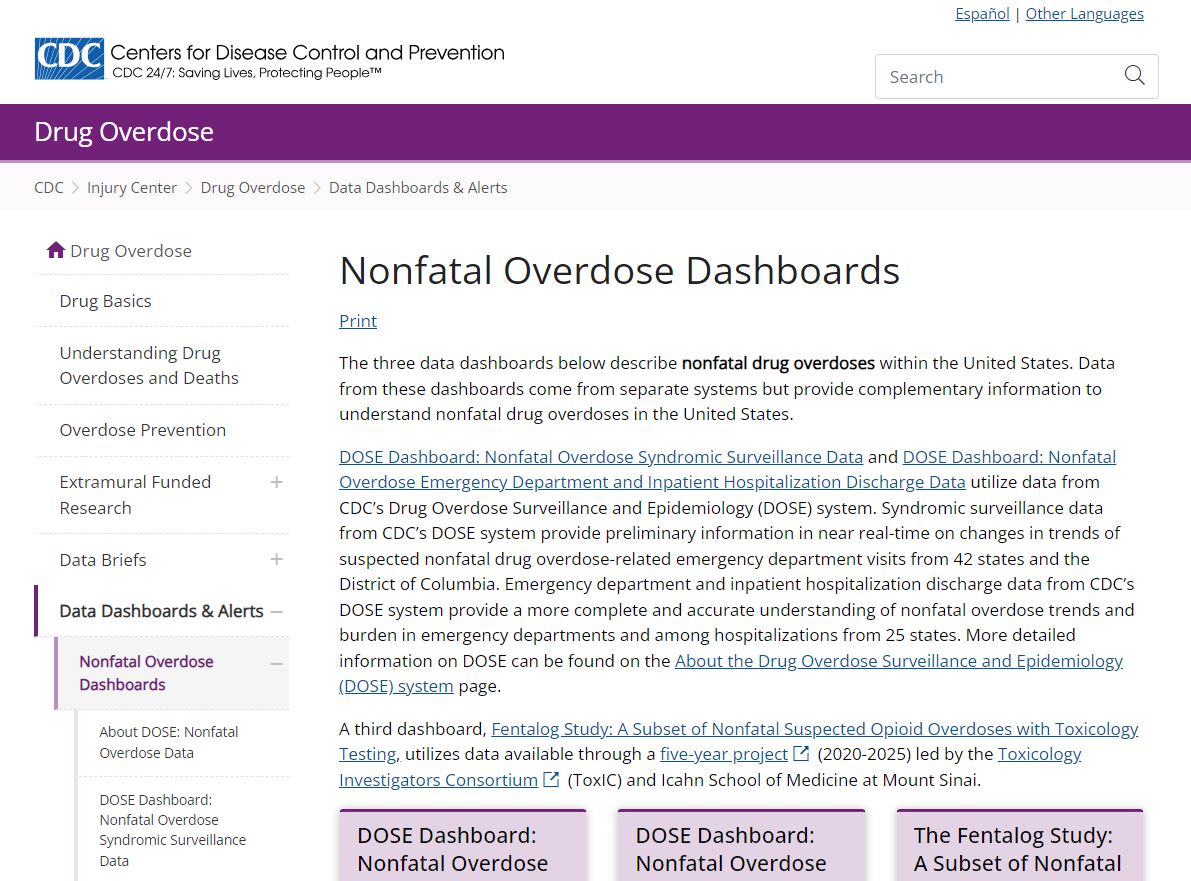The height and width of the screenshot is (881, 1191).
Task: Open Nonfatal Overdose Dashboards sidebar item
Action: click(x=147, y=673)
